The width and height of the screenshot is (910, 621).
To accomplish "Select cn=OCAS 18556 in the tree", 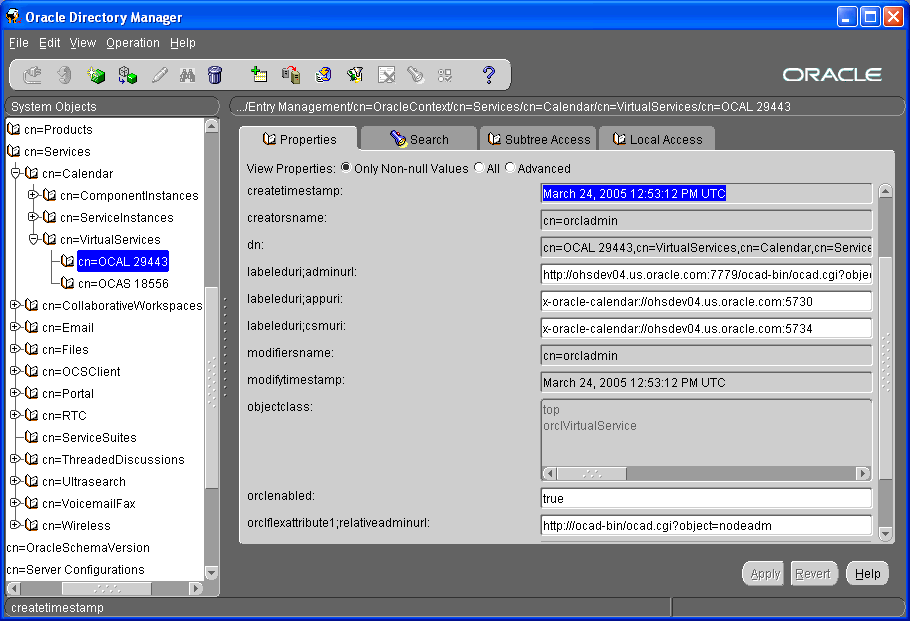I will (123, 284).
